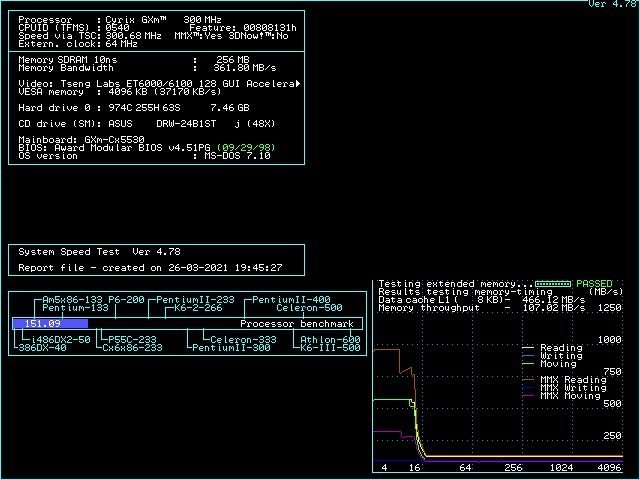
Task: Click the Report file created on line
Action: click(x=150, y=268)
